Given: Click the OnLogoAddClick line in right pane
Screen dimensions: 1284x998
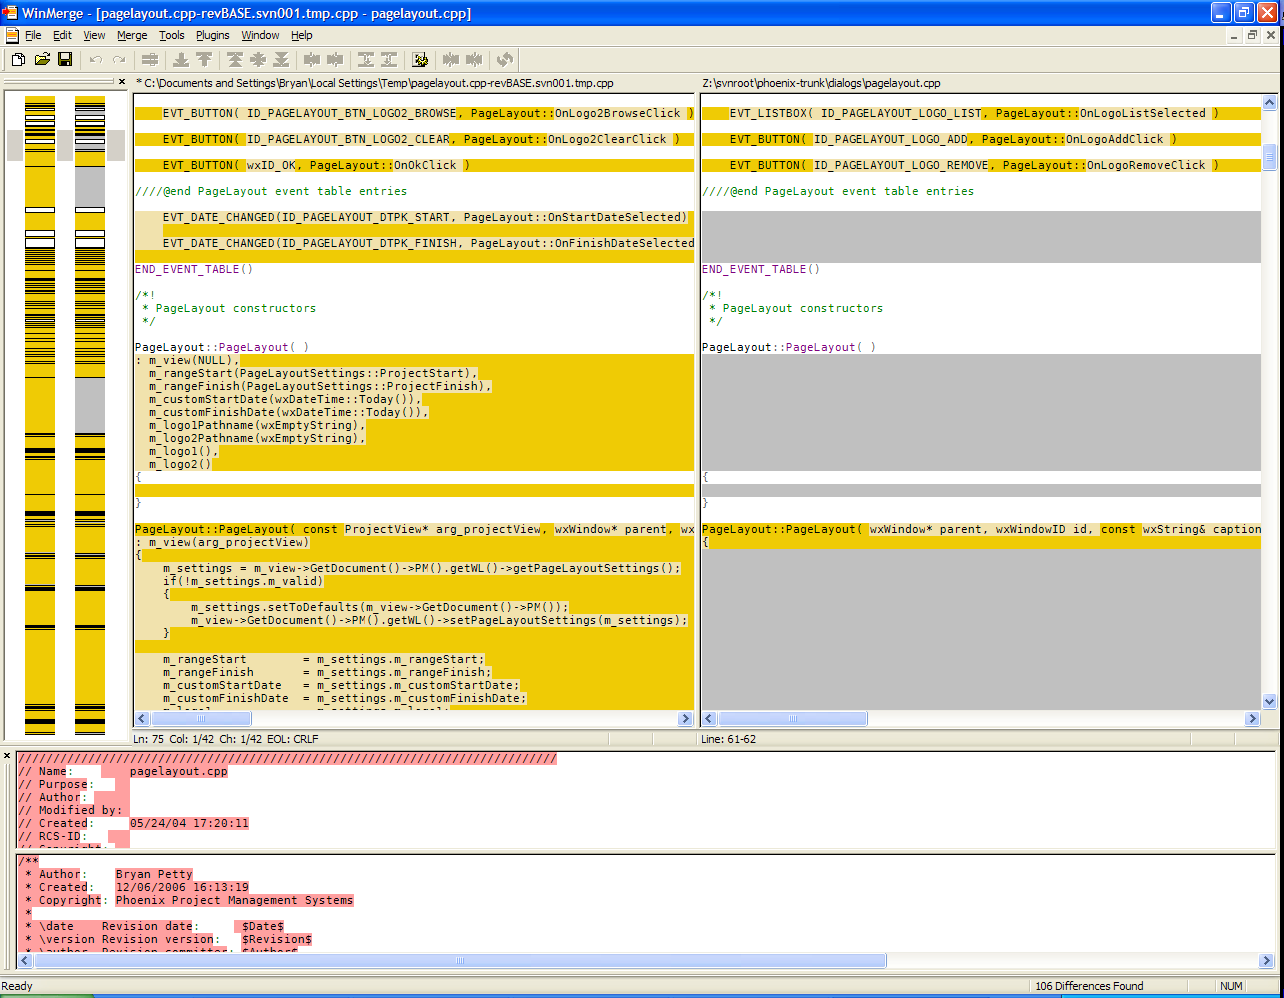Looking at the screenshot, I should coord(953,139).
